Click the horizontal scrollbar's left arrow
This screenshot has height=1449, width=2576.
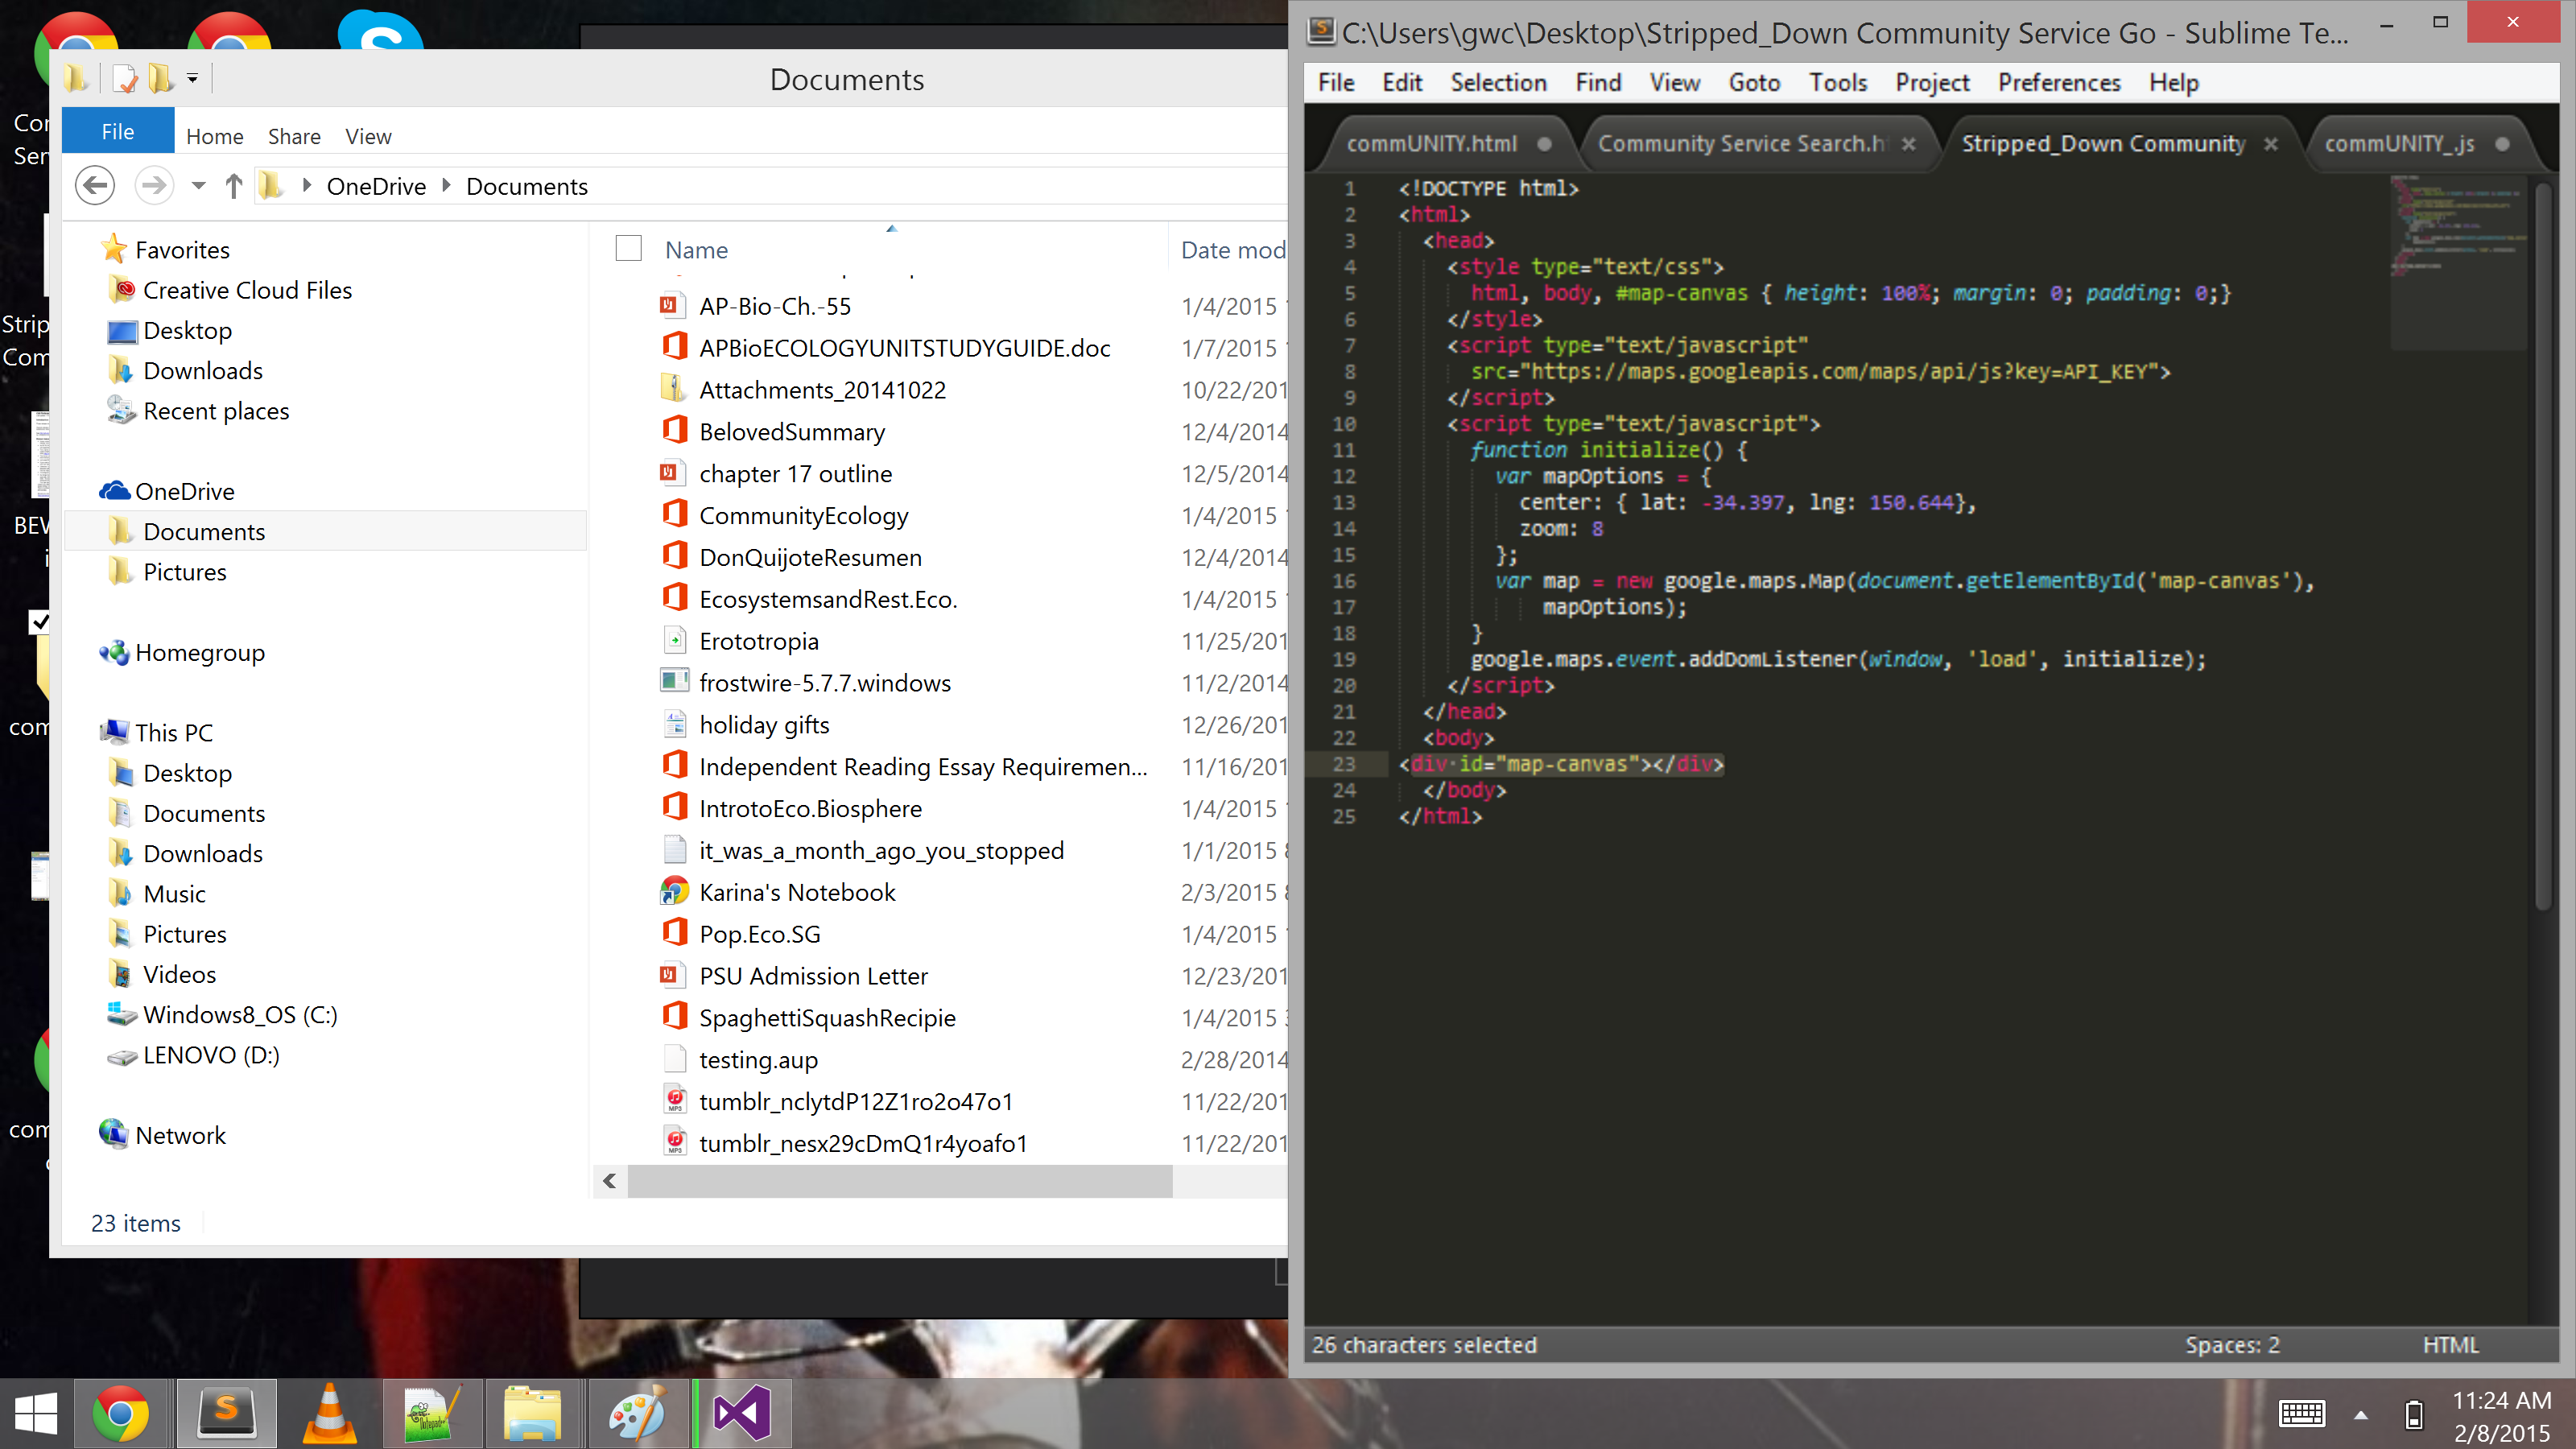(x=609, y=1181)
